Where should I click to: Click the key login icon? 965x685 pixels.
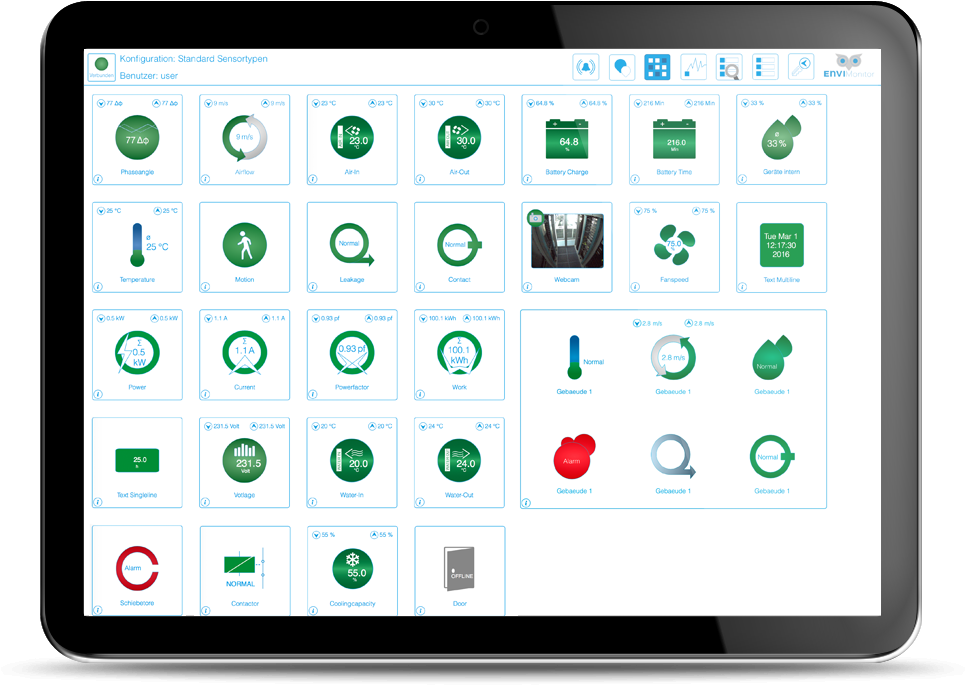(801, 67)
